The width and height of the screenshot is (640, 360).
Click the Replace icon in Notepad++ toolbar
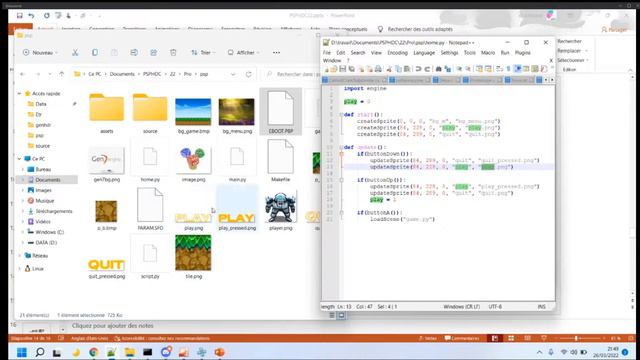[448, 69]
